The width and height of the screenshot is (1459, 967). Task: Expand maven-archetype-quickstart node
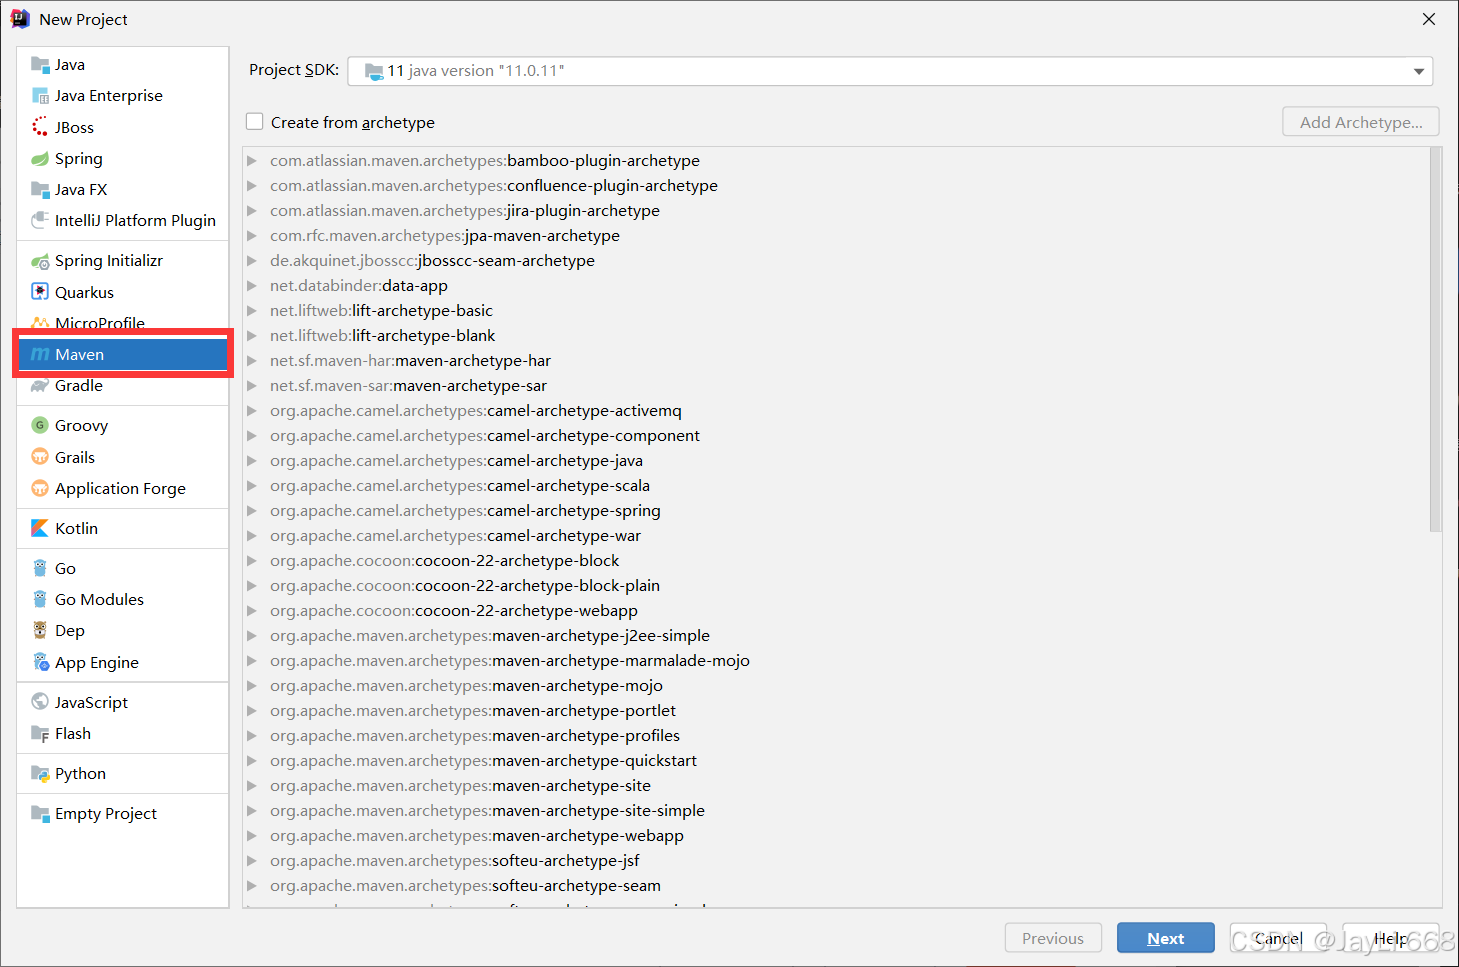coord(252,761)
